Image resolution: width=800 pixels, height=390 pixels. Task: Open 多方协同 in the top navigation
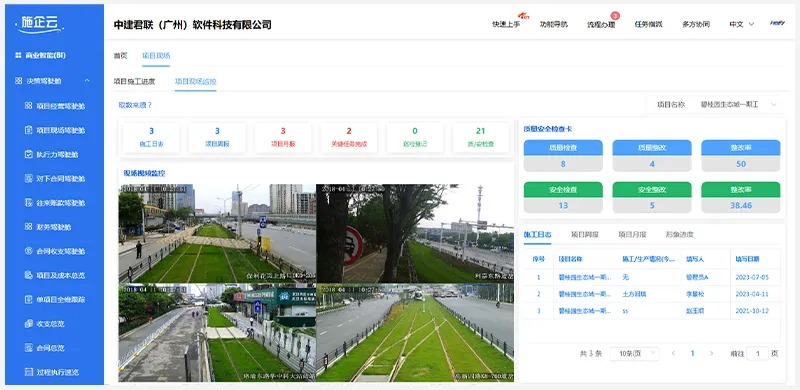[x=696, y=24]
